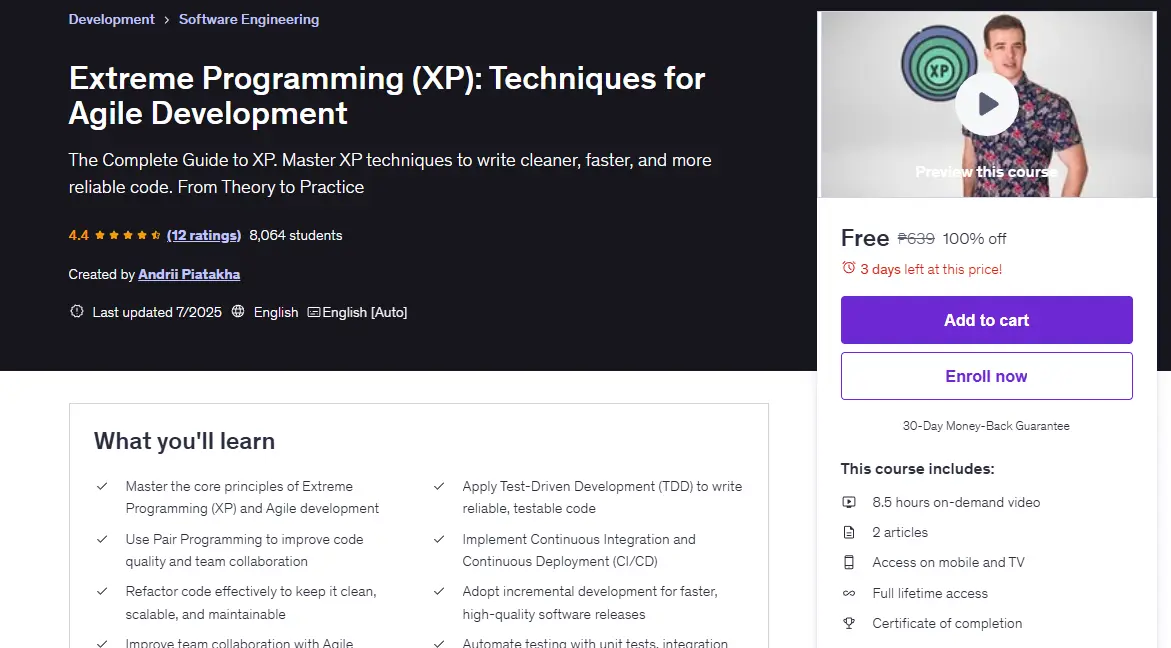1171x648 pixels.
Task: Click the Last updated 7/2025 text
Action: (157, 312)
